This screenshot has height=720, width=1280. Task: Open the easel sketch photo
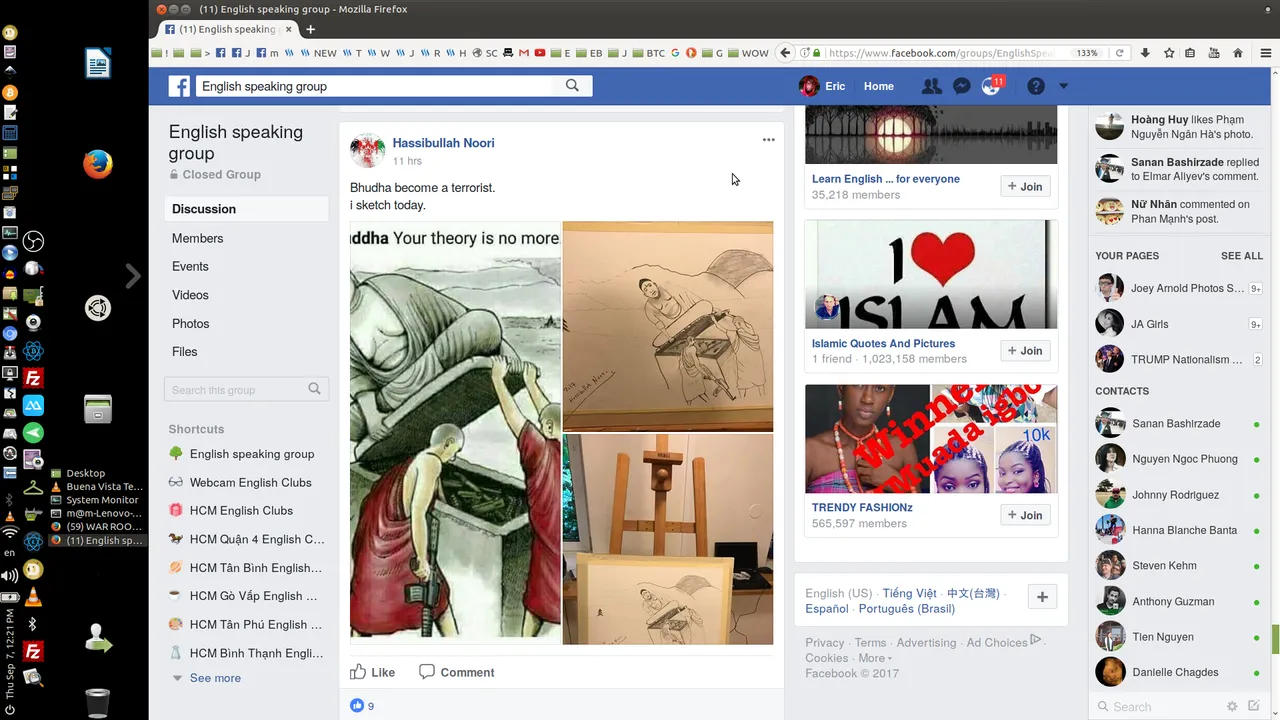coord(668,539)
